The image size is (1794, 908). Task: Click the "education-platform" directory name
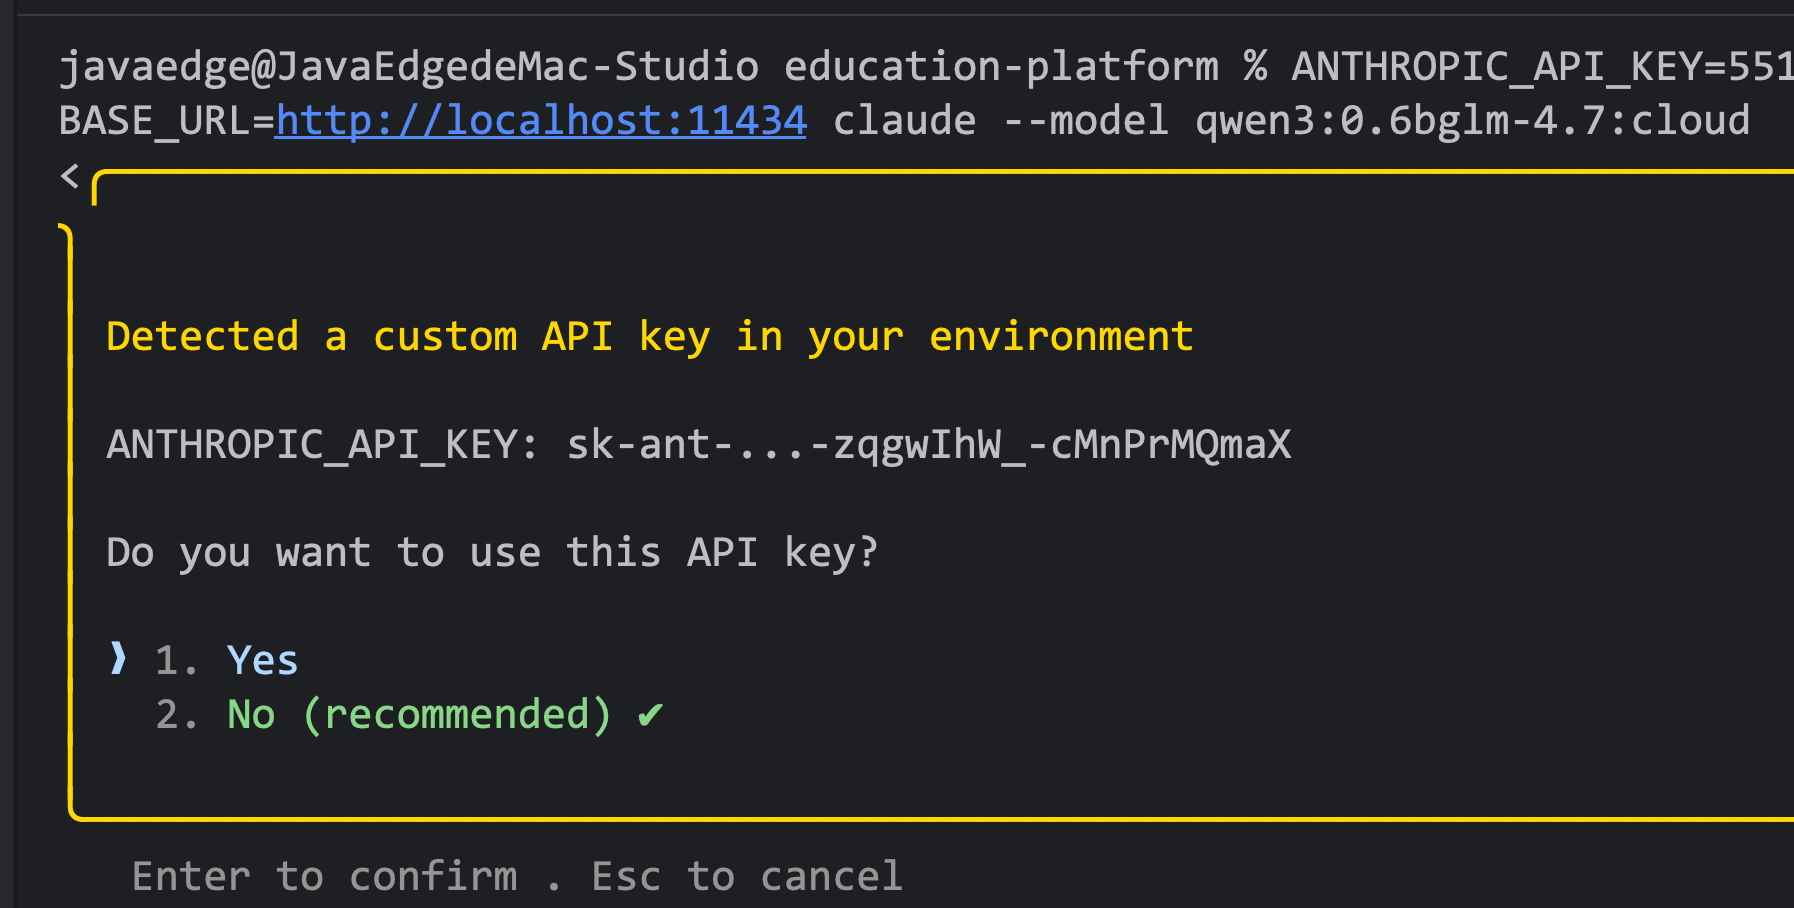[x=1001, y=67]
